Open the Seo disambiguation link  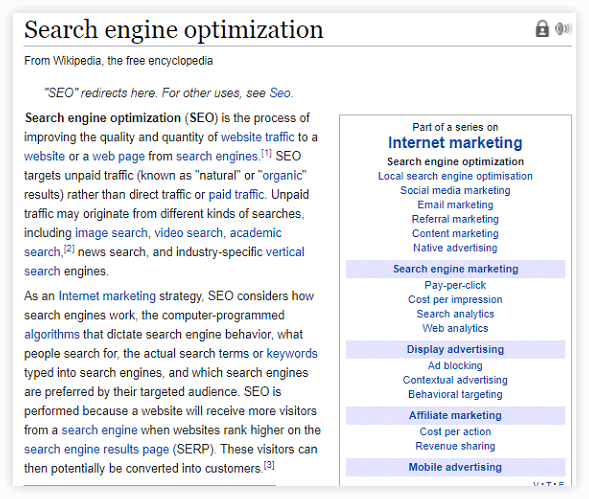(x=280, y=93)
